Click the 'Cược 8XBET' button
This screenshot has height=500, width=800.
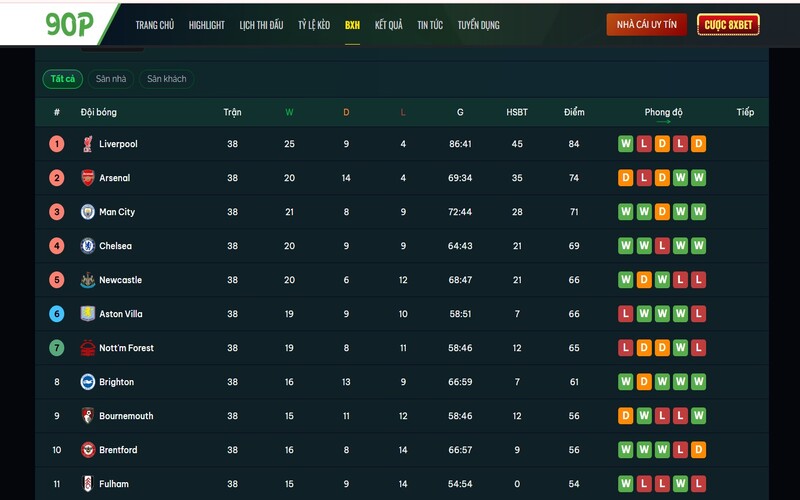click(728, 25)
